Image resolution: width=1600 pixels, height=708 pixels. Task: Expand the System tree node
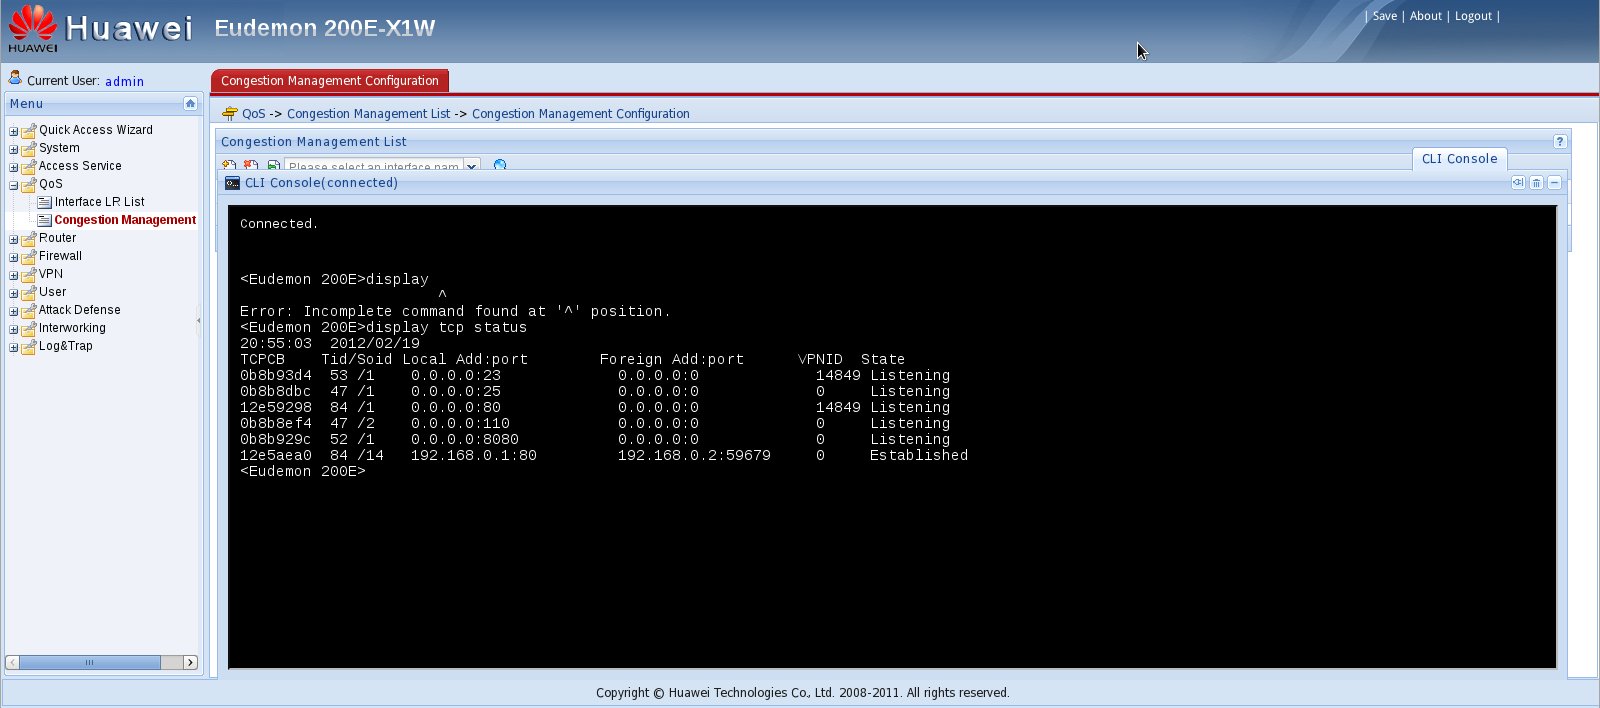(14, 149)
